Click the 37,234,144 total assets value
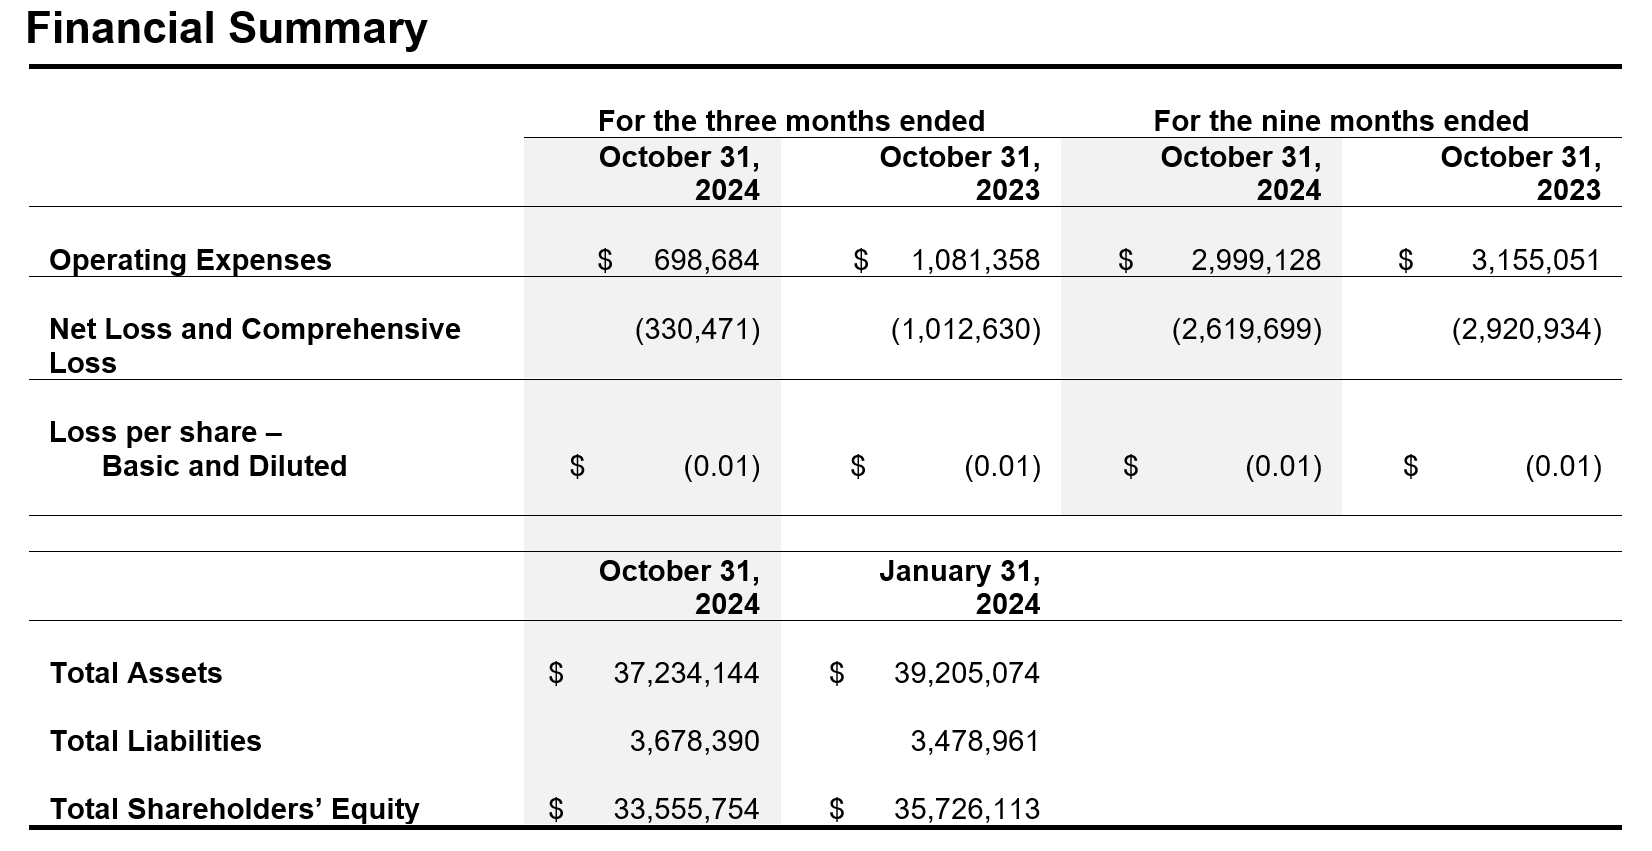 click(x=686, y=673)
